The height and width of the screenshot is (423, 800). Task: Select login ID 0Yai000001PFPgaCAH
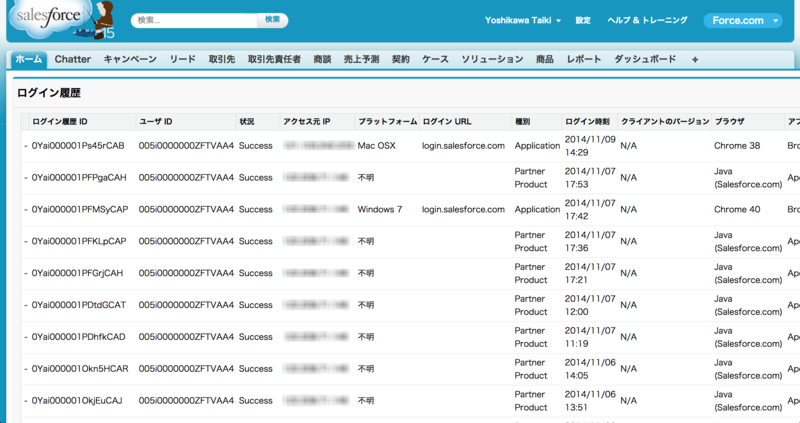click(x=79, y=178)
